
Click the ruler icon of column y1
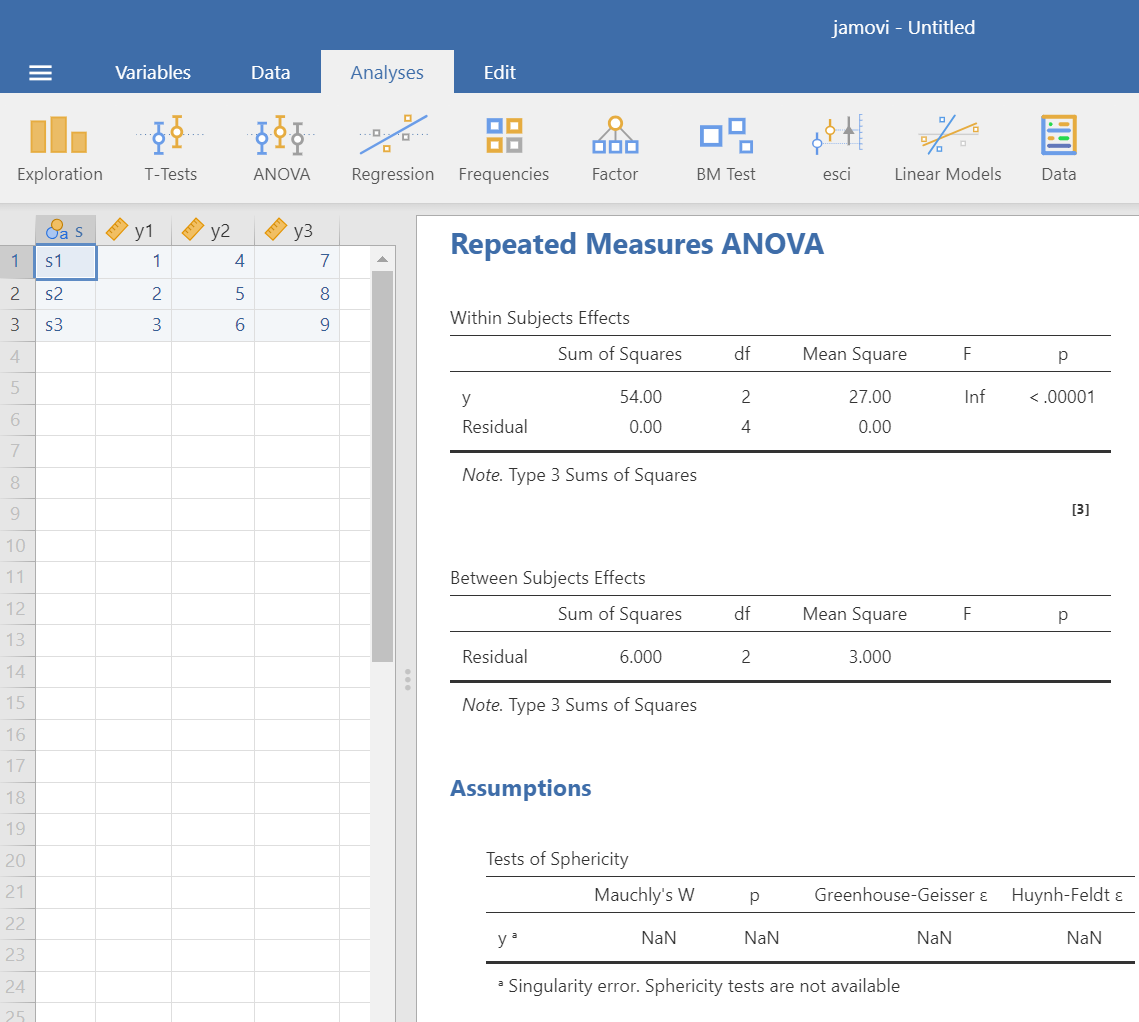tap(117, 230)
